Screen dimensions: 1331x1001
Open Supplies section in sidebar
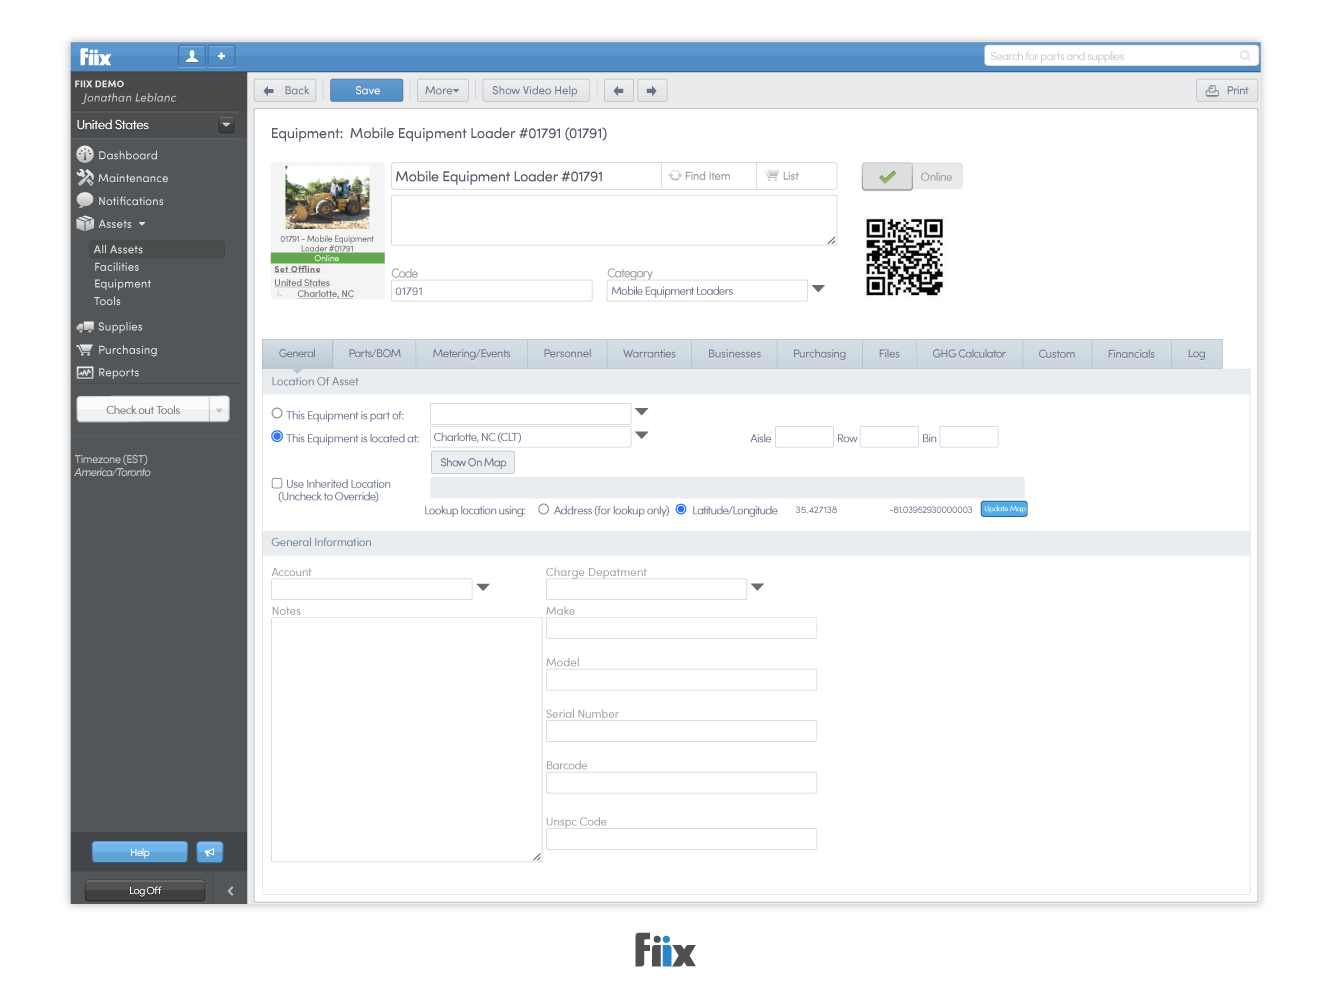110,327
